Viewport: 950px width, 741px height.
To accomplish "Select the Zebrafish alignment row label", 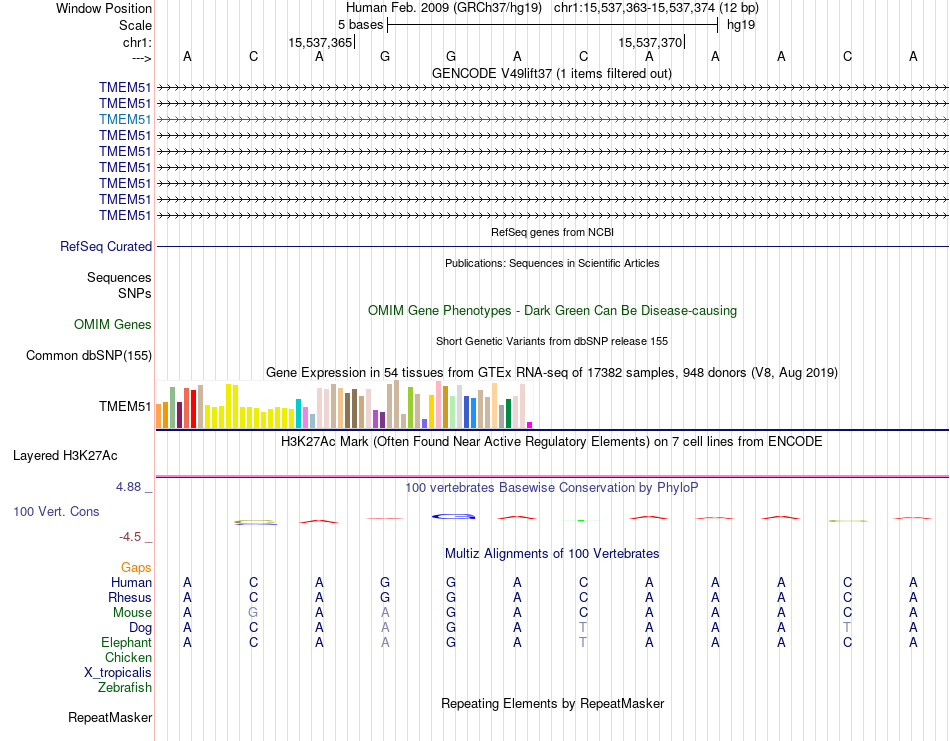I will click(125, 688).
